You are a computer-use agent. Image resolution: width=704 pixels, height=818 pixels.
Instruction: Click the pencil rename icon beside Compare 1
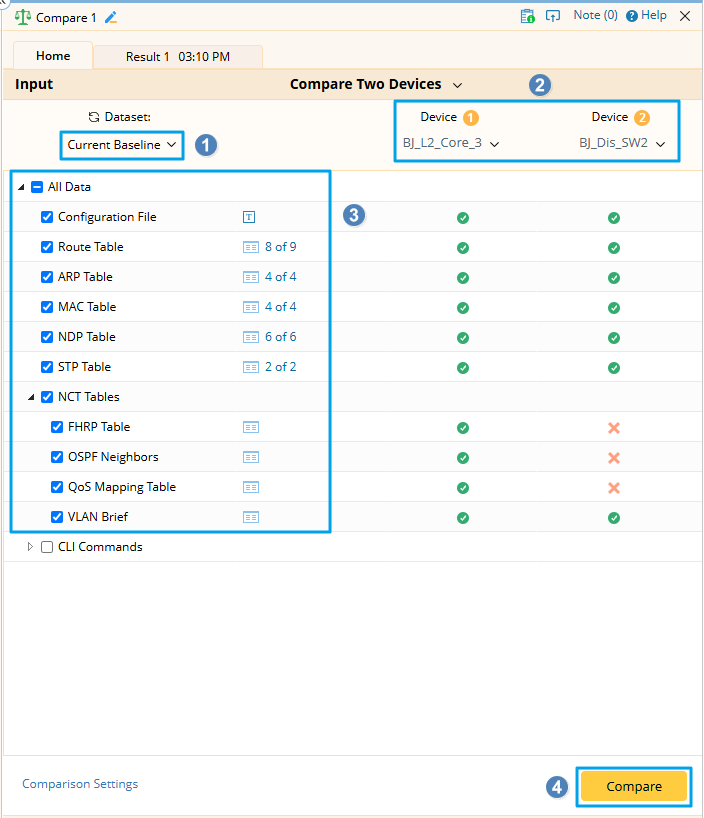pyautogui.click(x=111, y=17)
